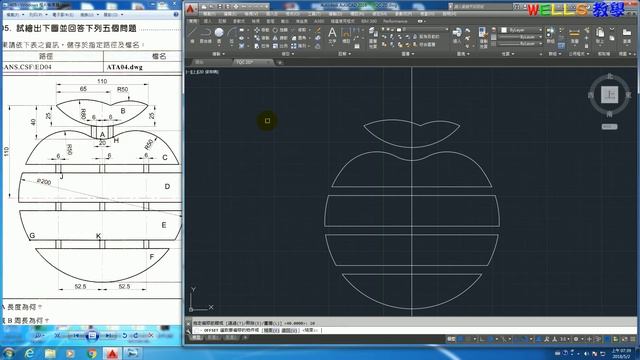Open File Explorer from taskbar

pyautogui.click(x=50, y=353)
